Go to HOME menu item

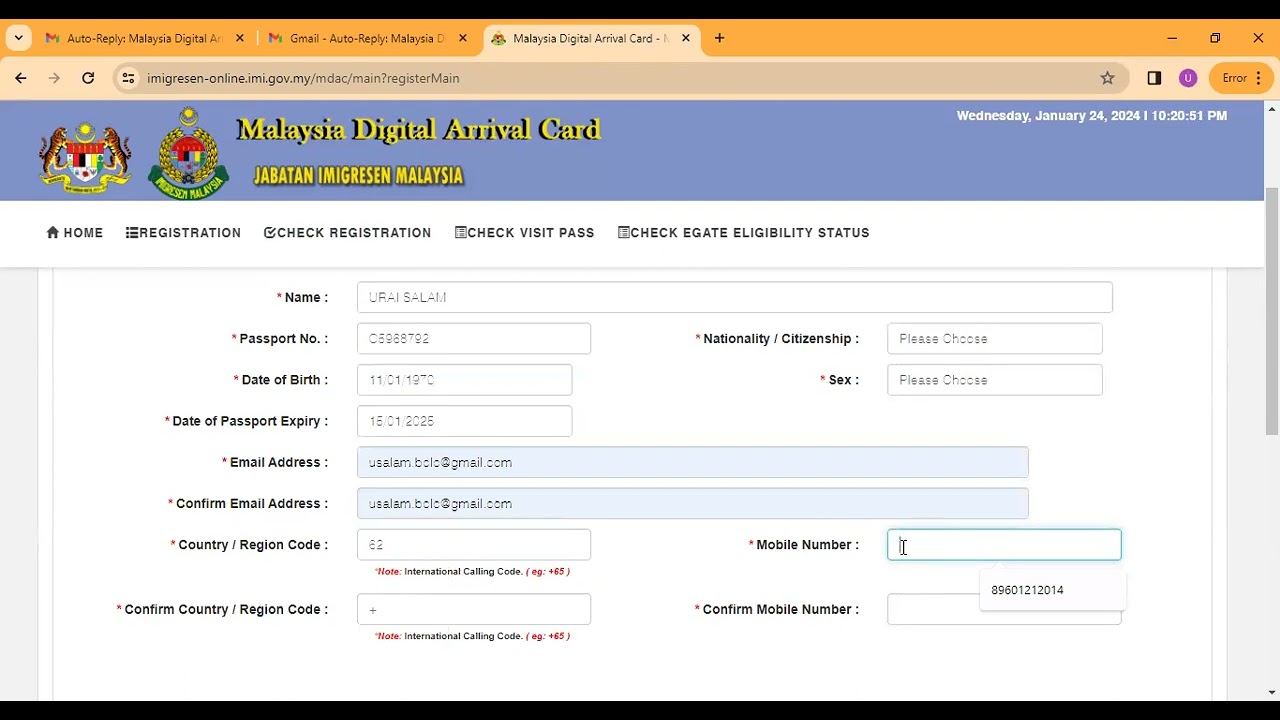pyautogui.click(x=75, y=233)
